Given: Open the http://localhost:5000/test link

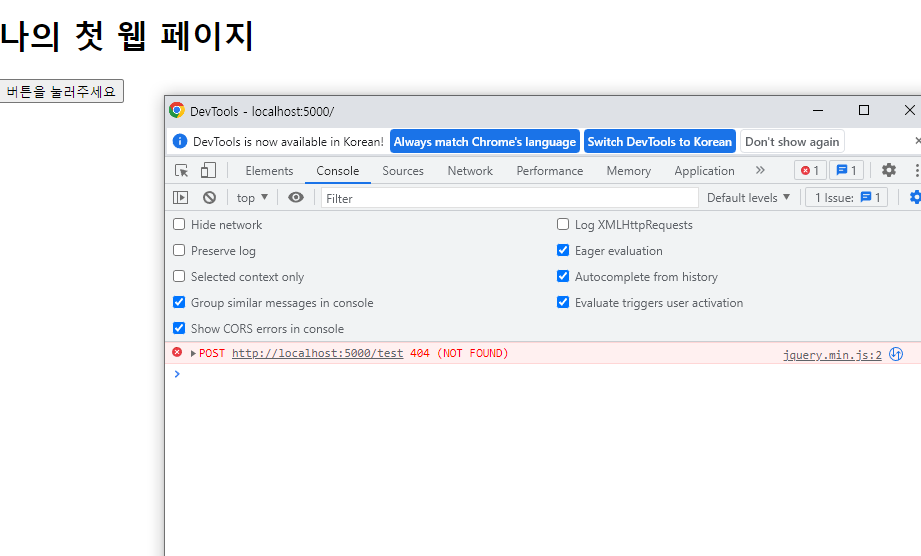Looking at the screenshot, I should pyautogui.click(x=317, y=353).
